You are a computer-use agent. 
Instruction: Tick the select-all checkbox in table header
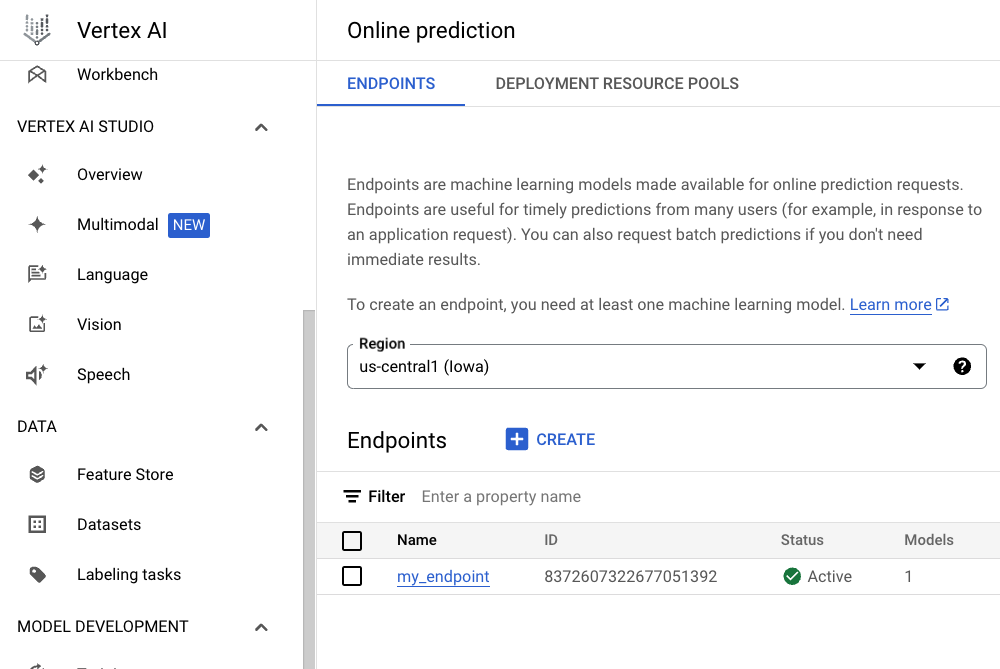point(352,540)
